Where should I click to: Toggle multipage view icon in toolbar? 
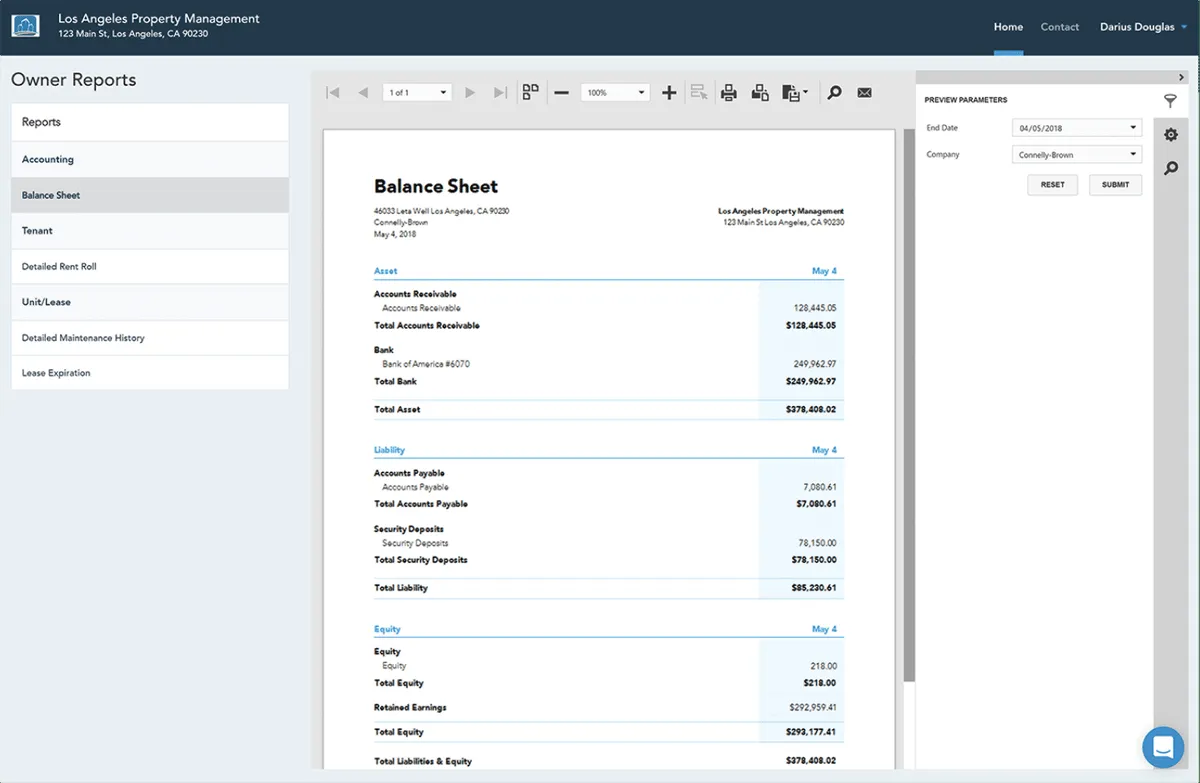(x=530, y=92)
